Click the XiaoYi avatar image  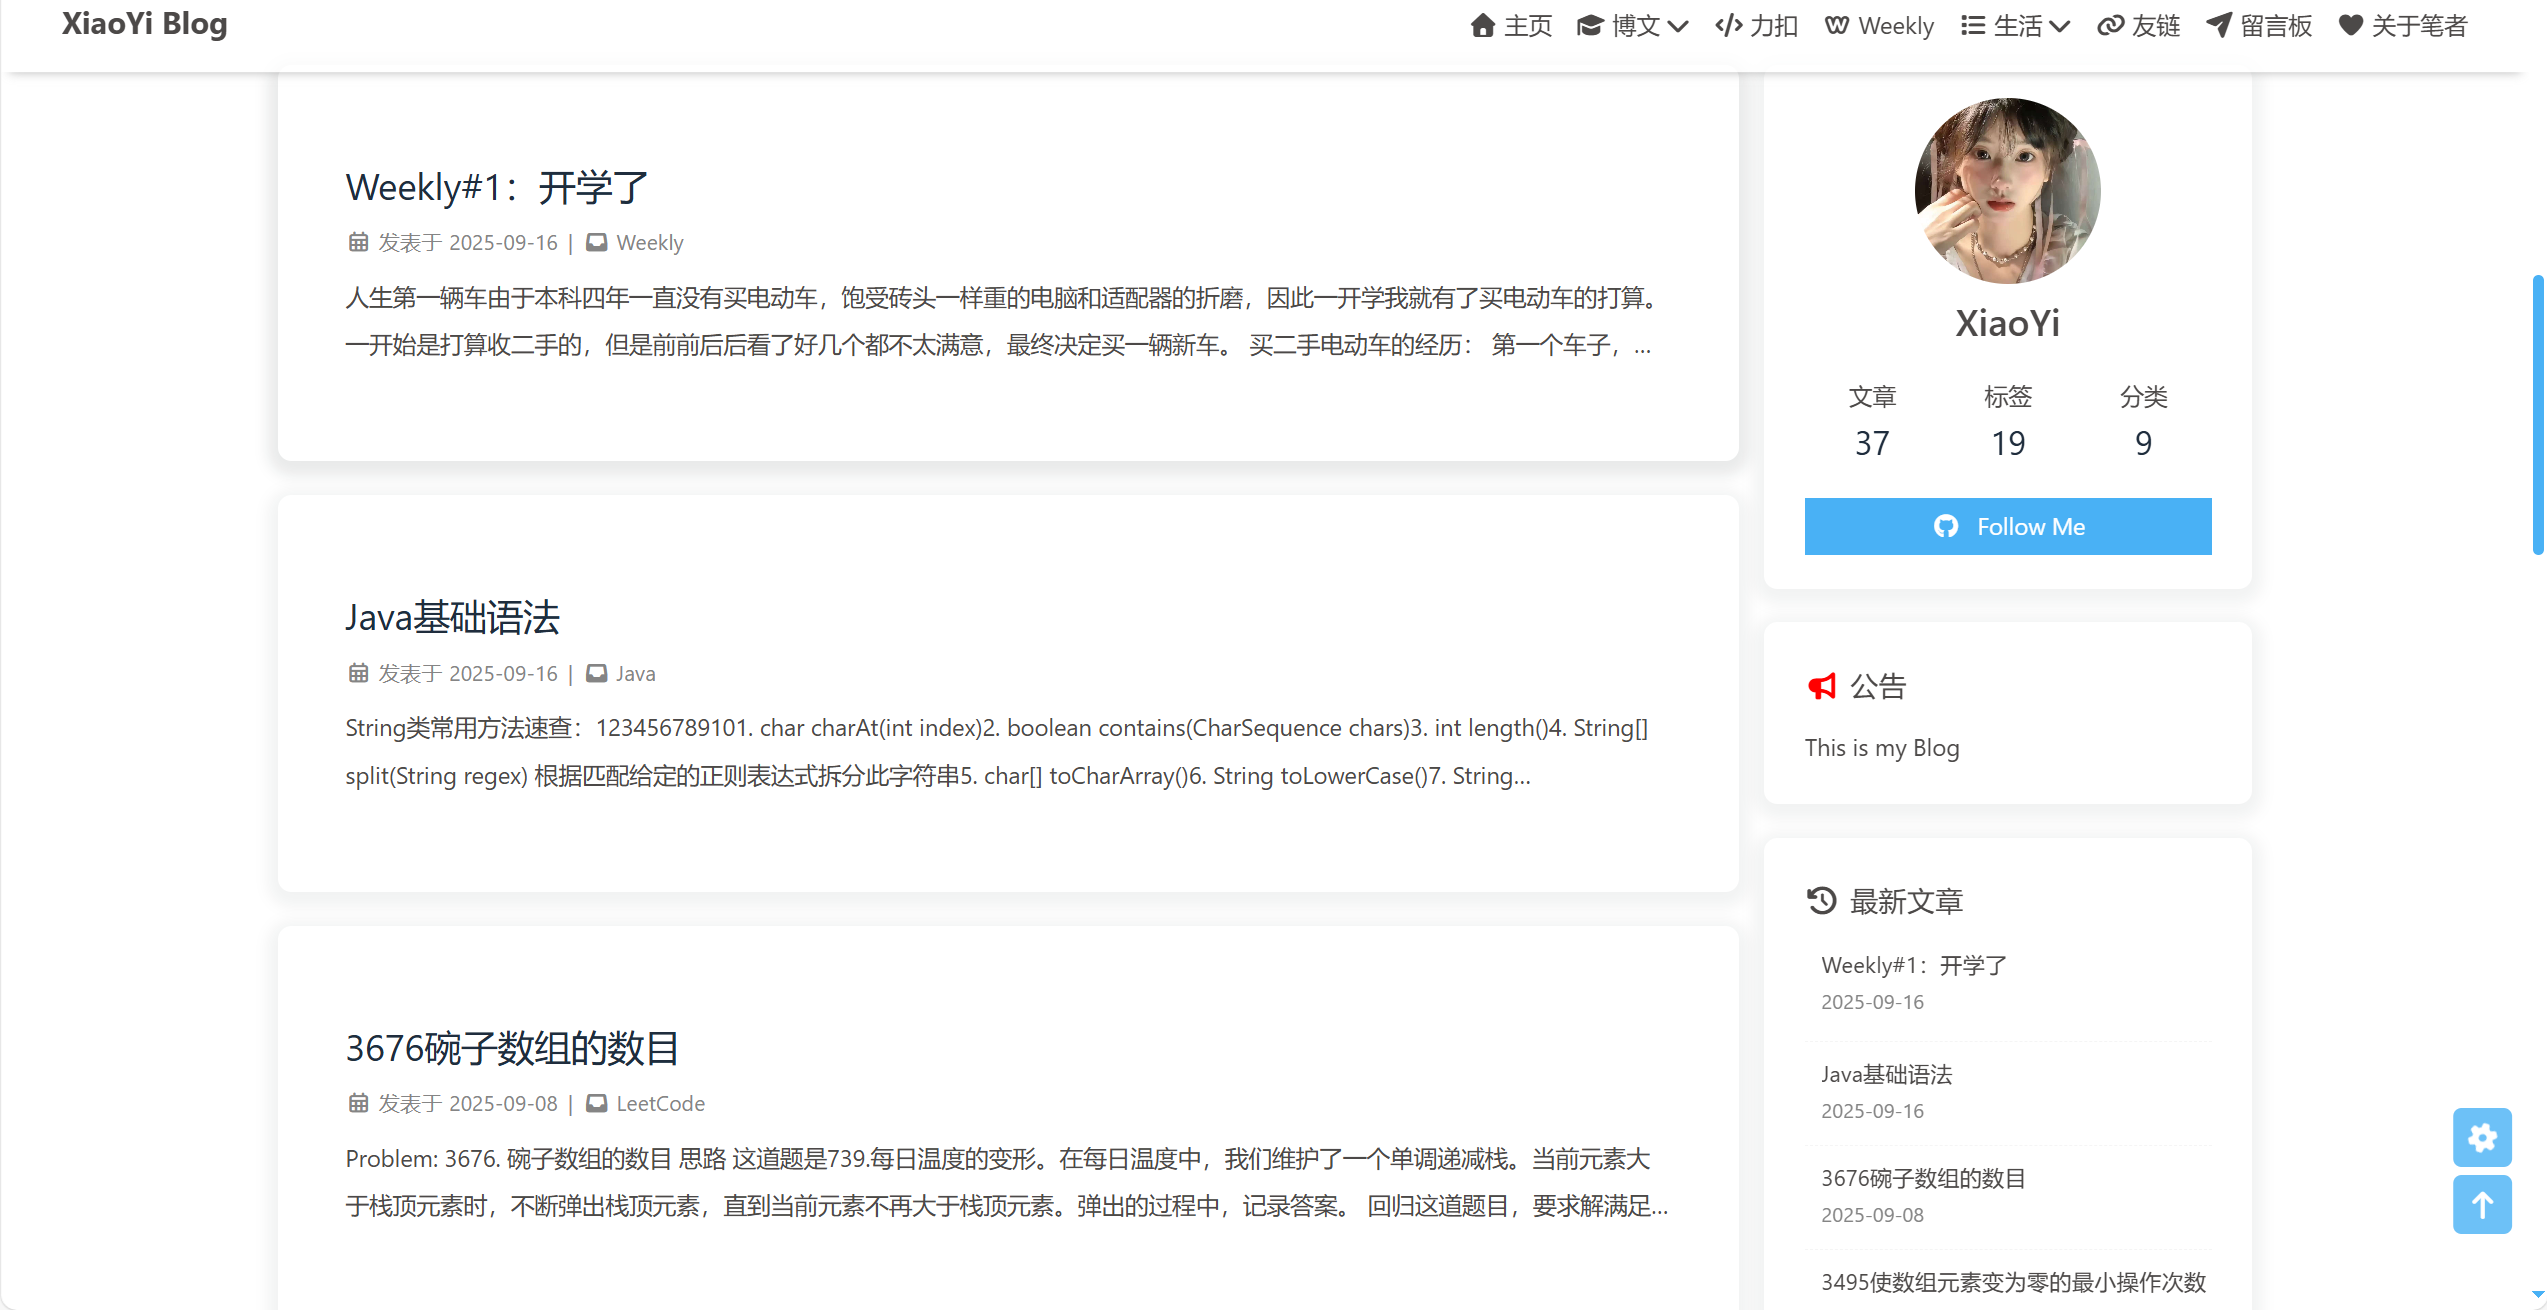(2007, 190)
